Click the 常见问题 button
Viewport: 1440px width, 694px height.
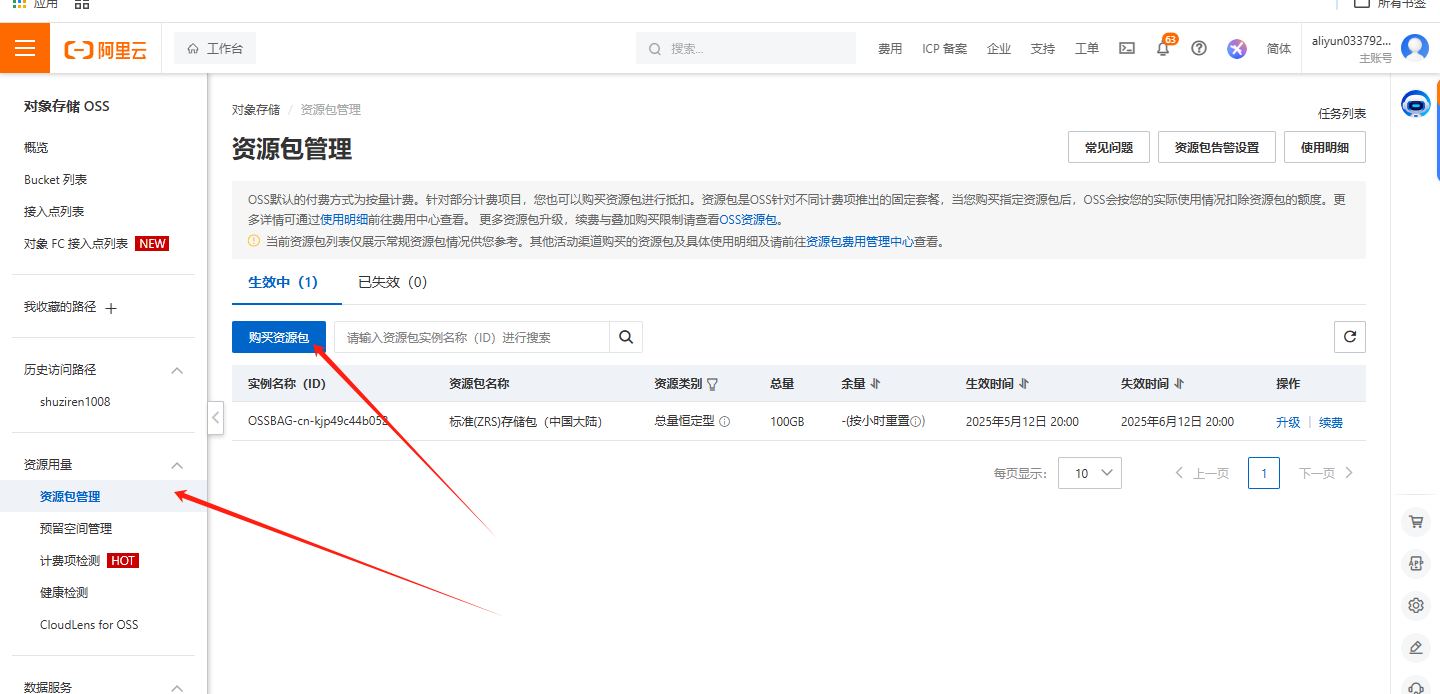point(1109,147)
